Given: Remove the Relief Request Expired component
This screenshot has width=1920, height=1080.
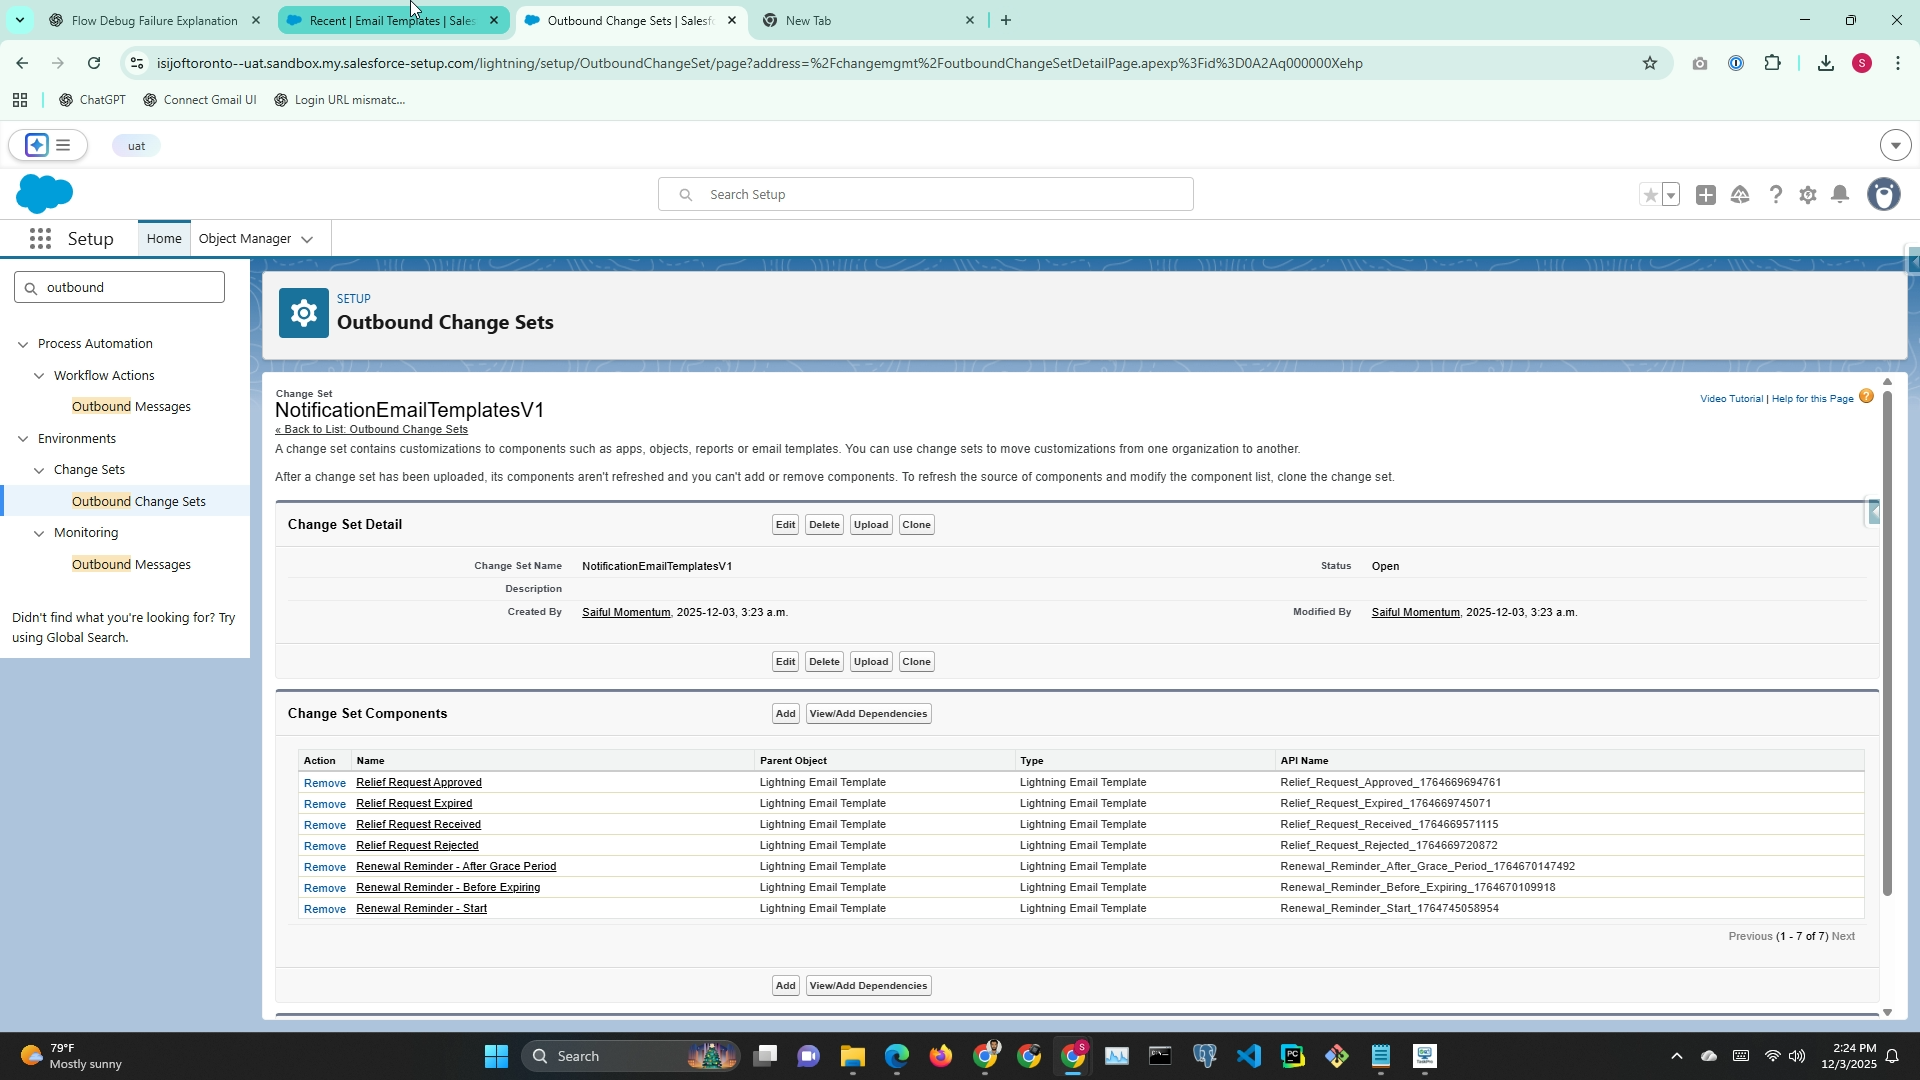Looking at the screenshot, I should point(324,804).
